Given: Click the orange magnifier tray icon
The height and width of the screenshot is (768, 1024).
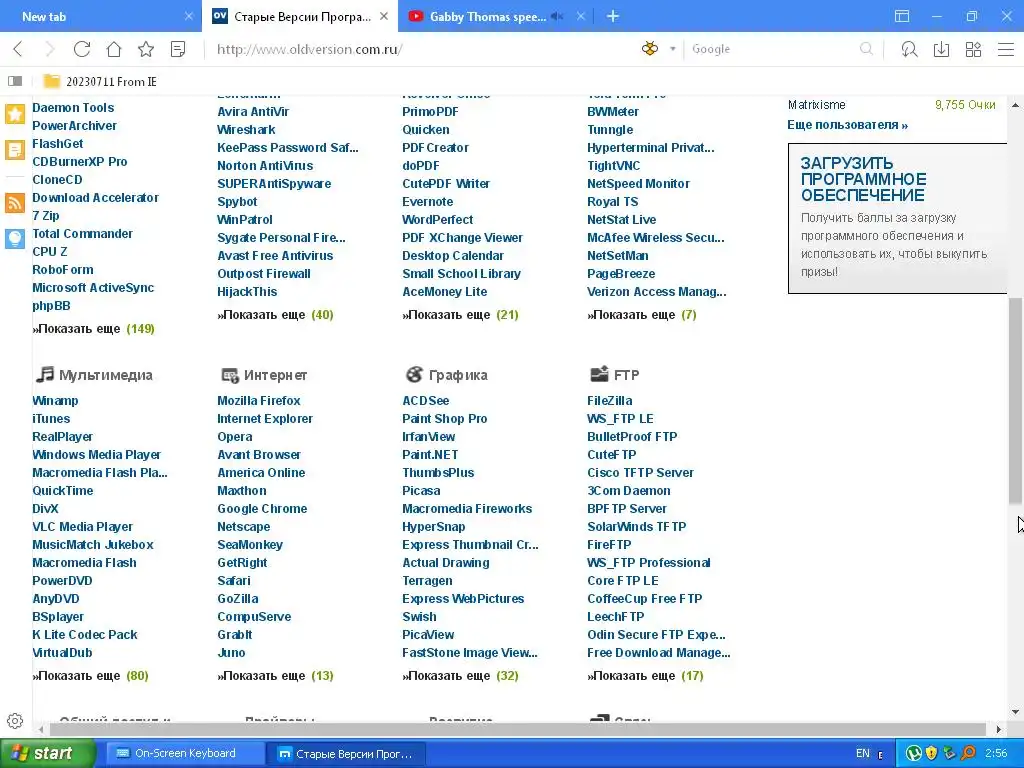Looking at the screenshot, I should pyautogui.click(x=968, y=754).
